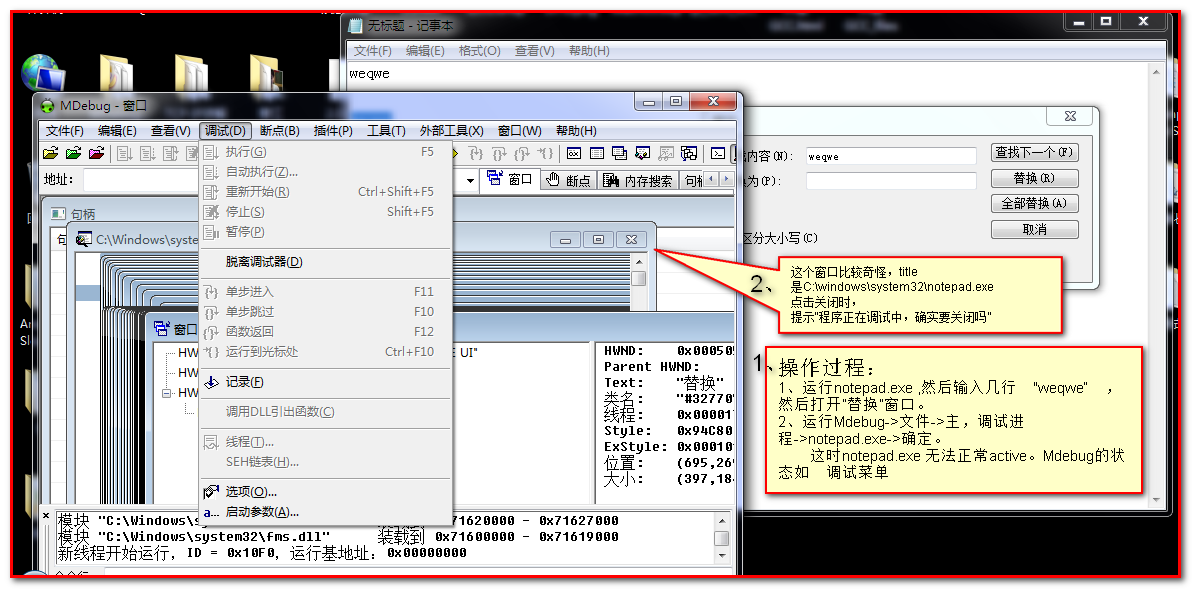
Task: Click 调用DLL引出函数(C) menu entry
Action: point(326,411)
